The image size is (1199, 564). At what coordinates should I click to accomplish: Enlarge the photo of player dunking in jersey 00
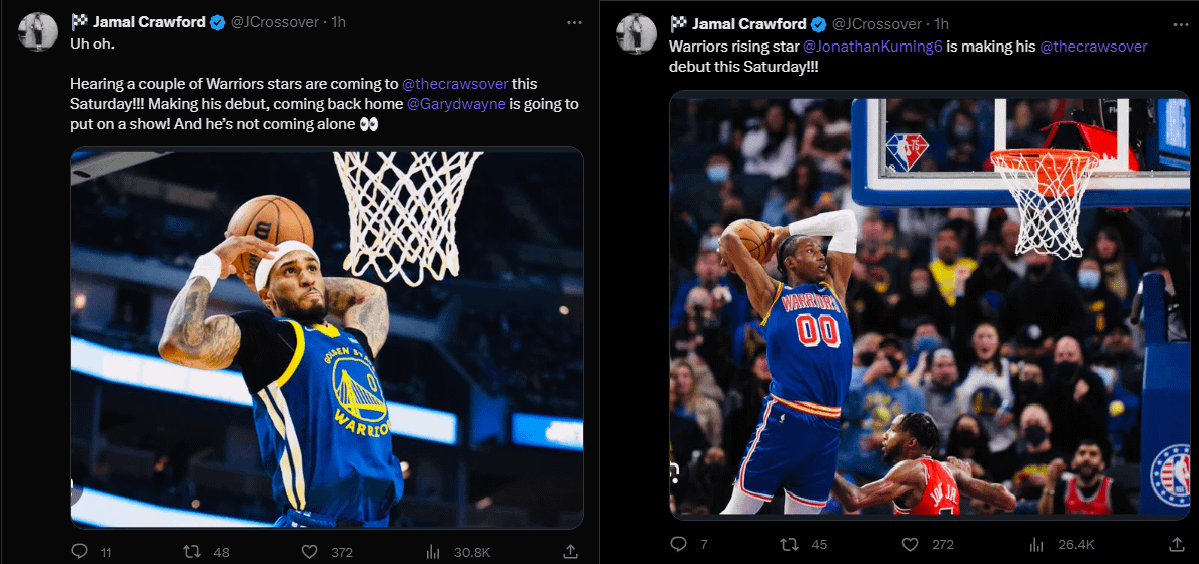coord(928,305)
